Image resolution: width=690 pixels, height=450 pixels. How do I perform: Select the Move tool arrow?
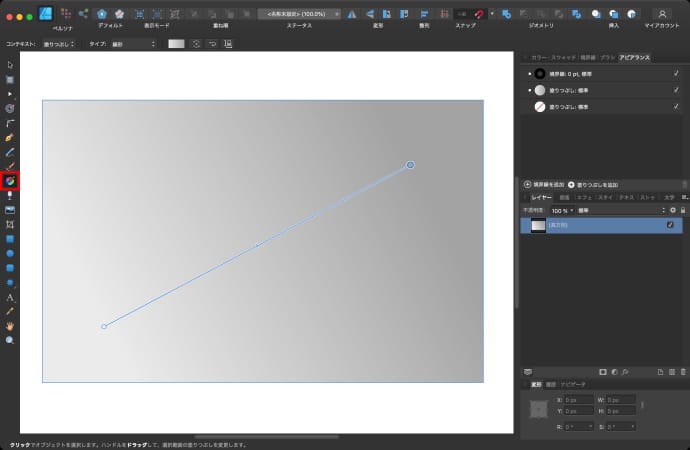pos(10,65)
